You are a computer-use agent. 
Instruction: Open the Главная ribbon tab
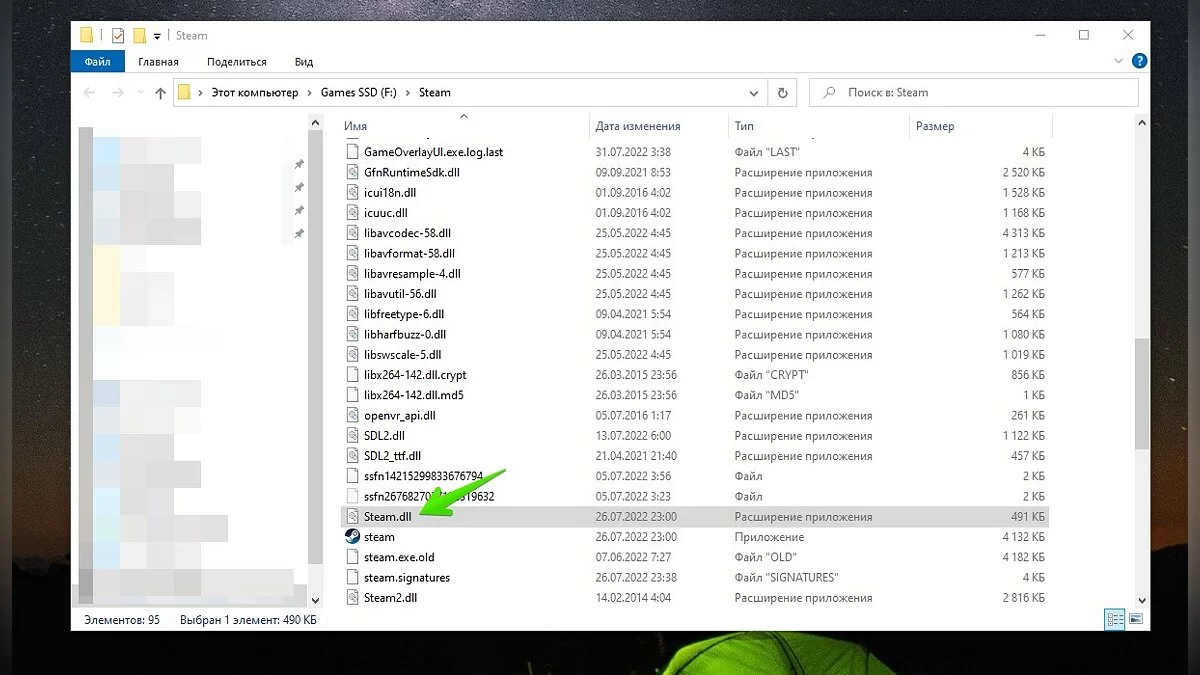[x=158, y=62]
